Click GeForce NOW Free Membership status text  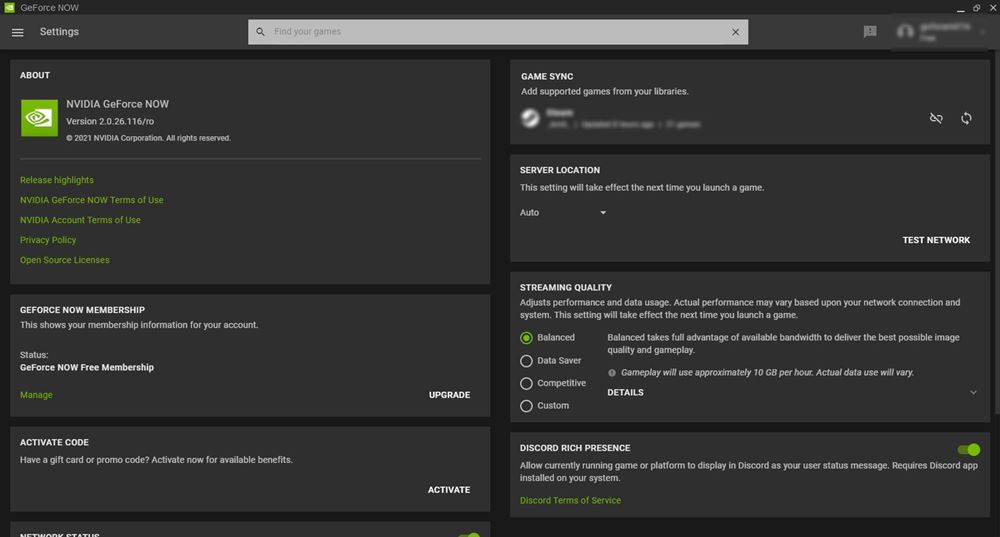click(x=87, y=367)
